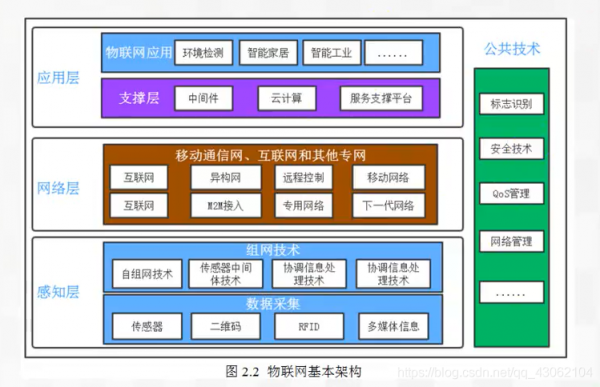Click the 互联网 box beside 异构网
This screenshot has height=387, width=600.
[x=139, y=177]
